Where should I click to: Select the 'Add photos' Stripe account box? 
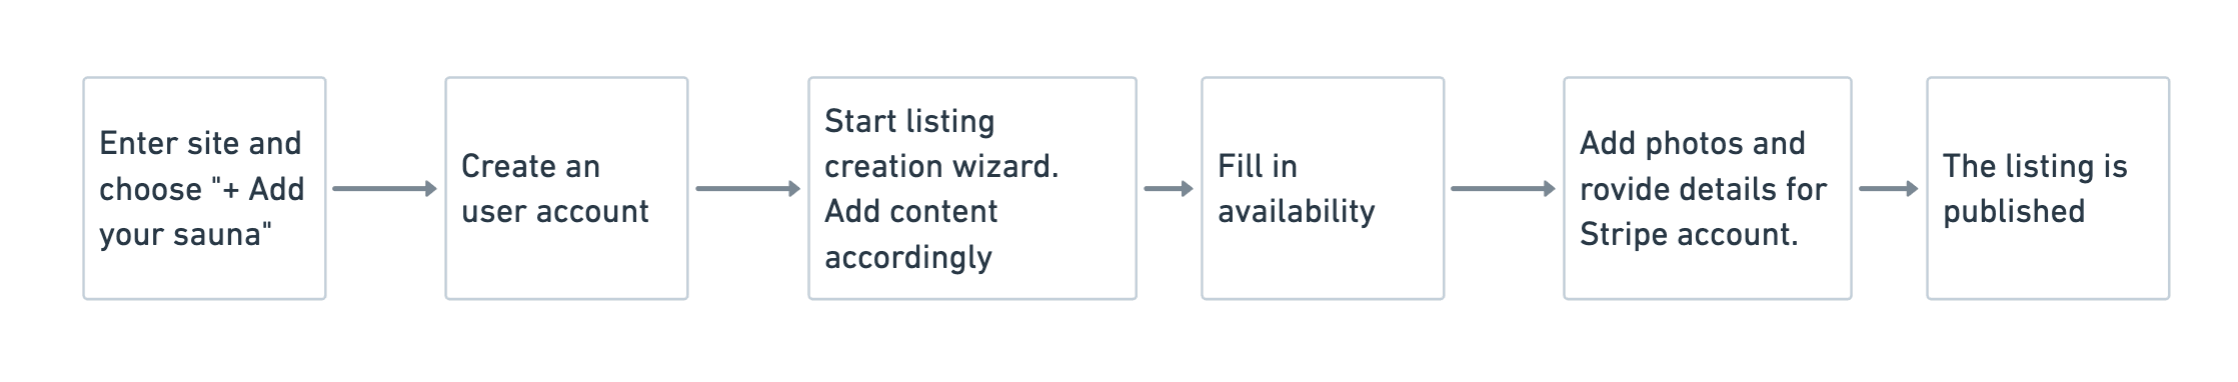pyautogui.click(x=1707, y=188)
